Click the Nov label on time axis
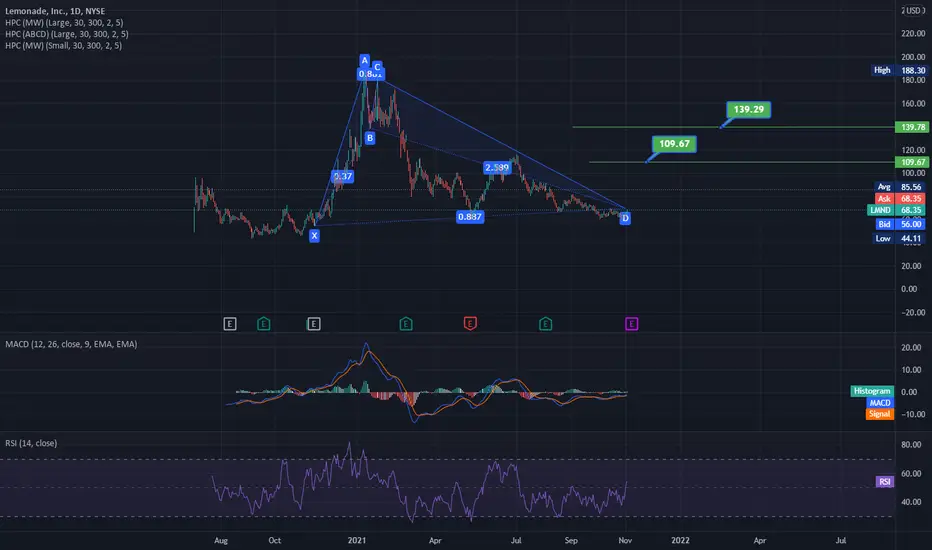 coord(625,540)
